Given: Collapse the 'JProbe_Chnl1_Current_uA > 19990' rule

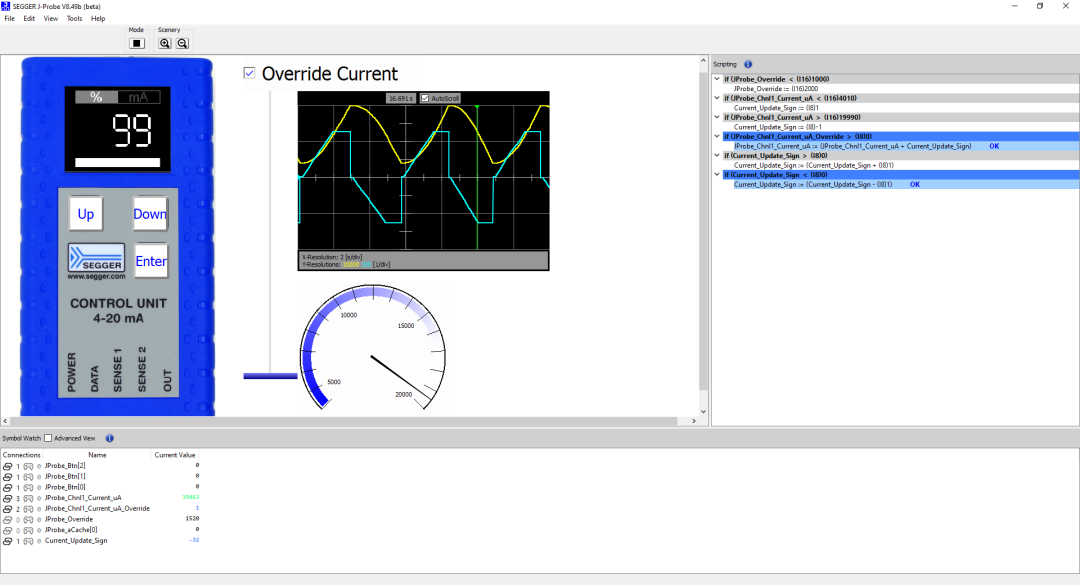Looking at the screenshot, I should click(717, 117).
